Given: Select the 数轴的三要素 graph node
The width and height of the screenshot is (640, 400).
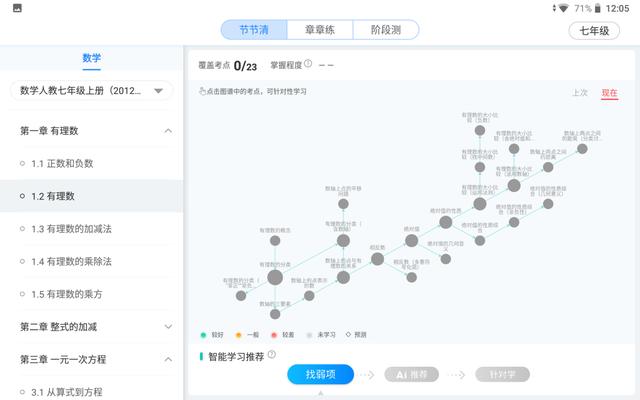Looking at the screenshot, I should coord(275,314).
